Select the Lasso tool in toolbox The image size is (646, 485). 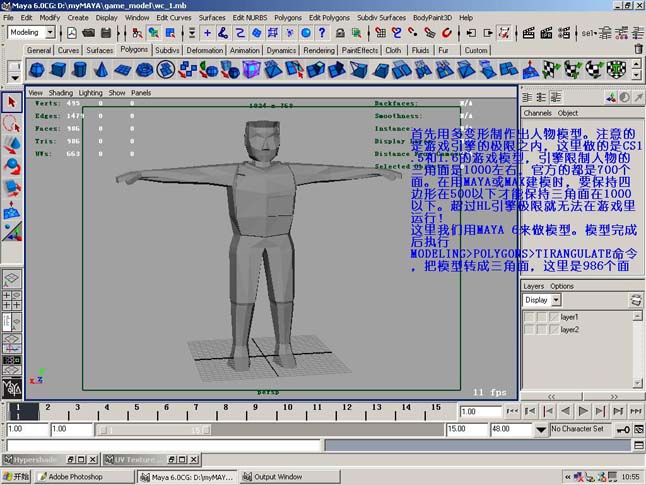click(x=12, y=124)
